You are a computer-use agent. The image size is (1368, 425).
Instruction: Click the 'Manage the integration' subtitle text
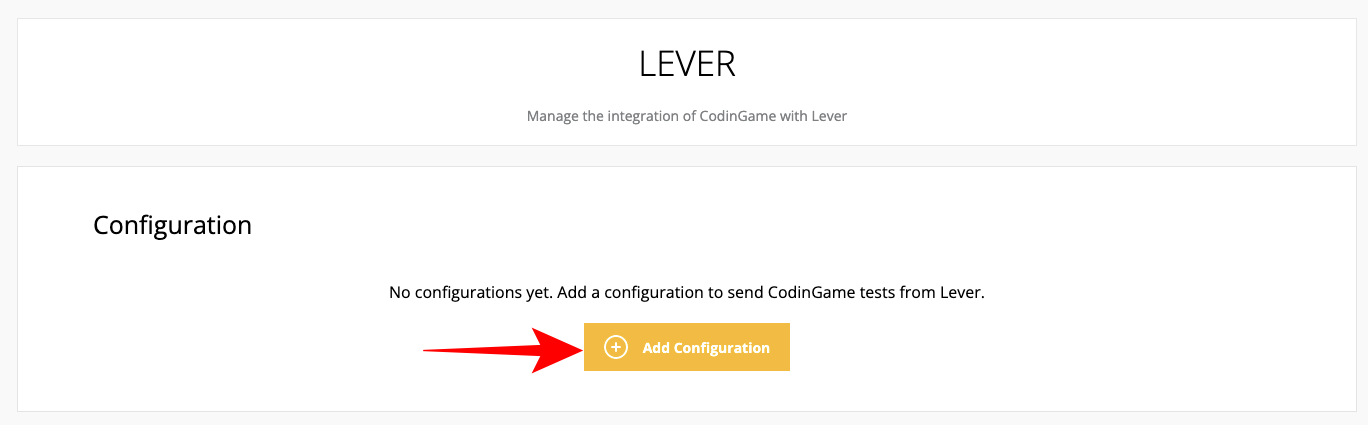click(x=687, y=116)
